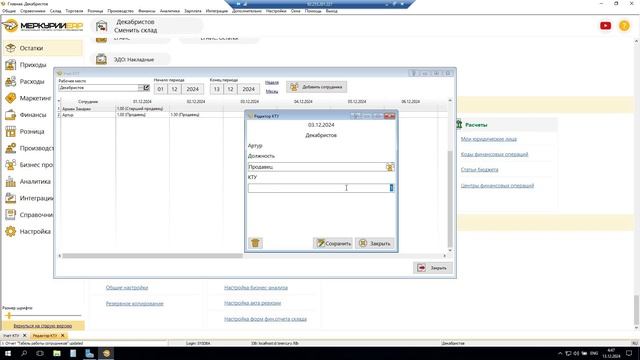
Task: Click Добавить сотрудника button
Action: tap(317, 87)
